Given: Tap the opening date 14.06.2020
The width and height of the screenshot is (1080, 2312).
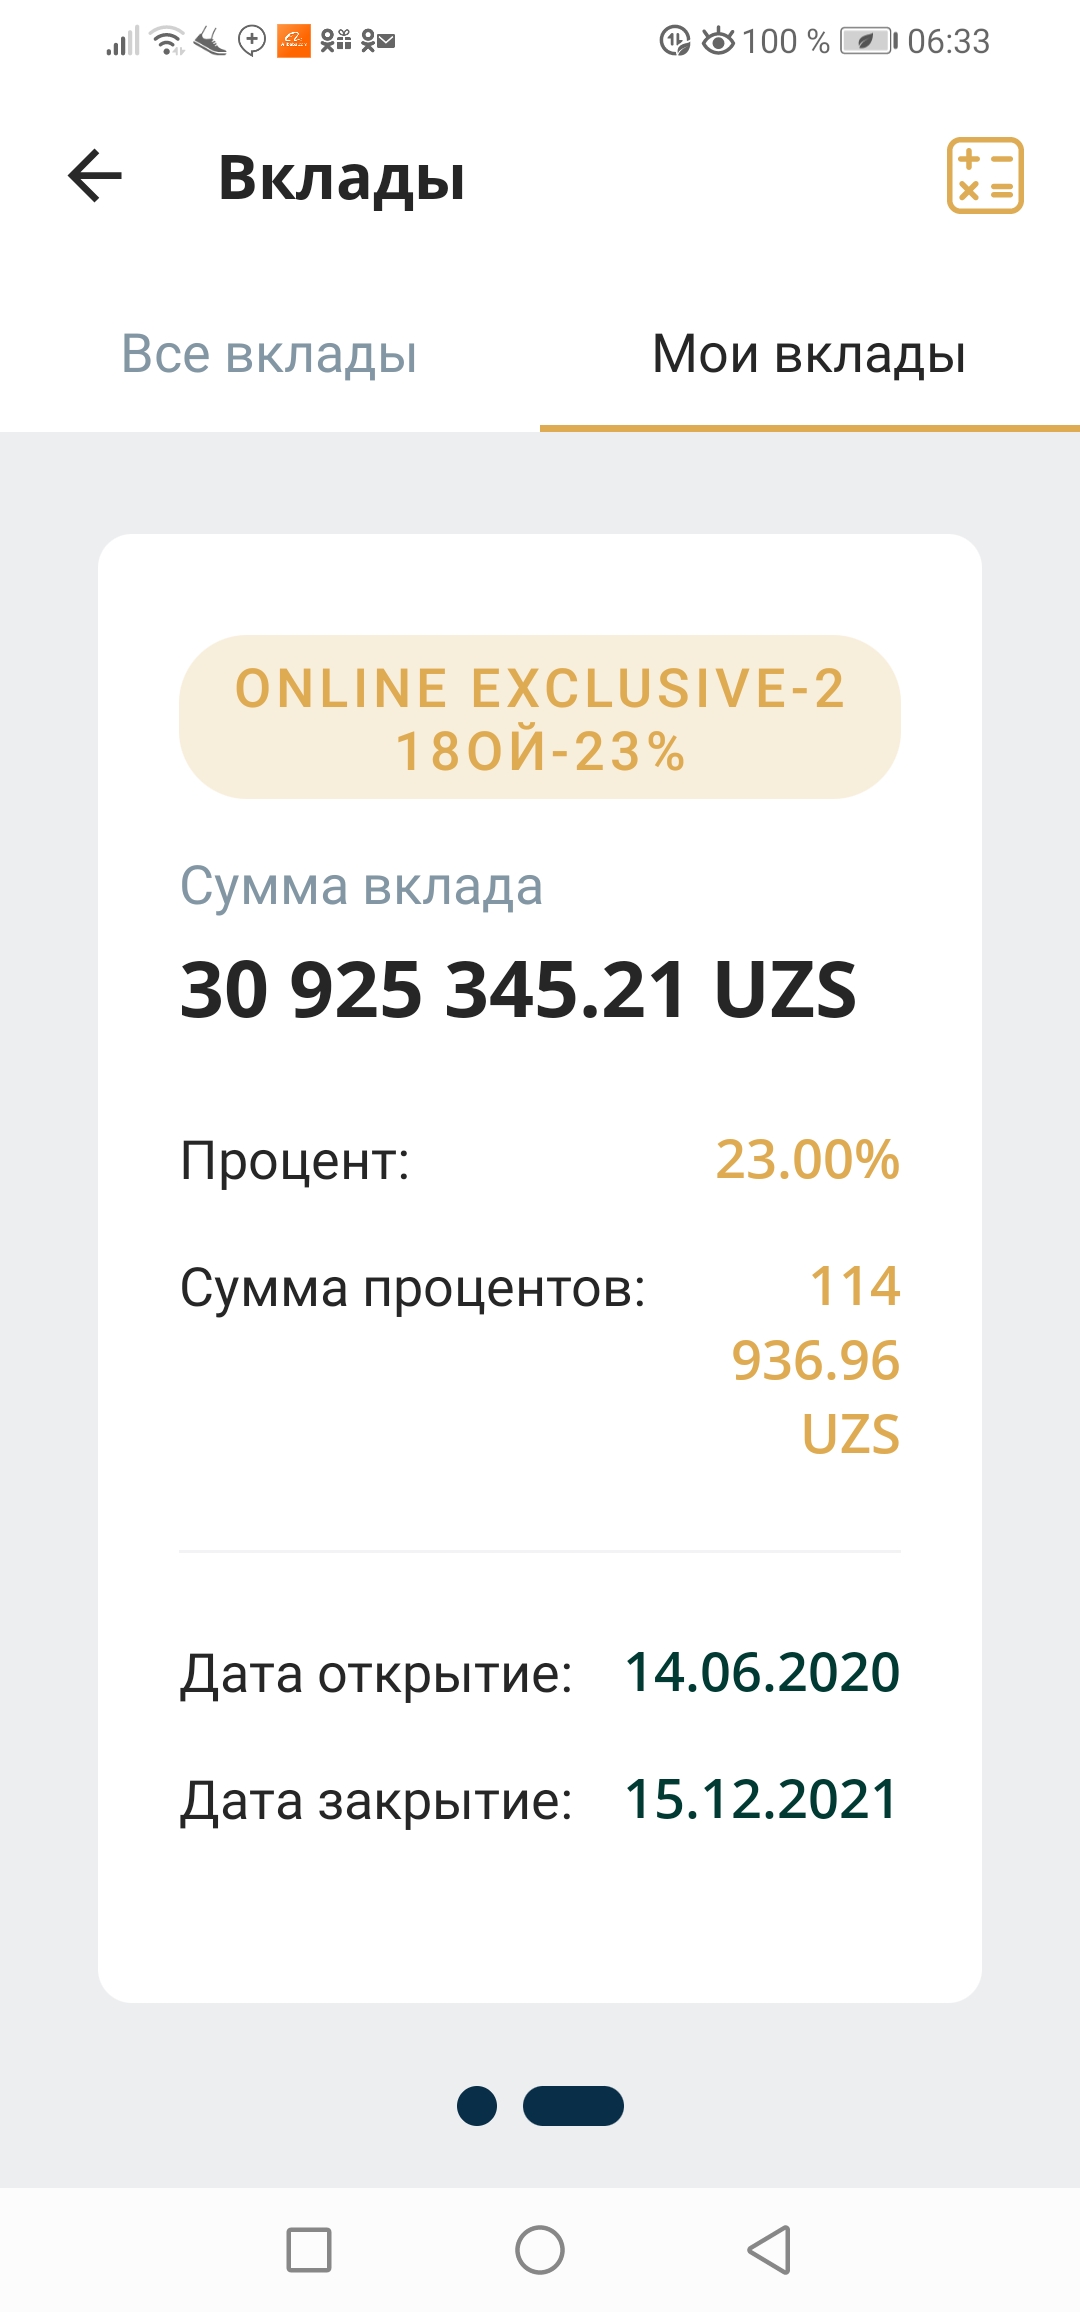Looking at the screenshot, I should point(762,1672).
